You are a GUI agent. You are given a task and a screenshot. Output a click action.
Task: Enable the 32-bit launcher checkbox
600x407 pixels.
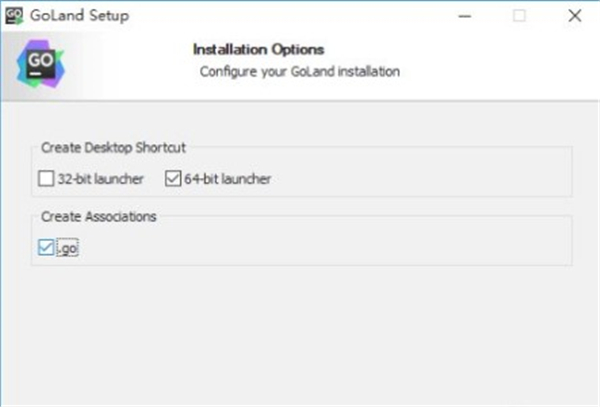point(46,180)
